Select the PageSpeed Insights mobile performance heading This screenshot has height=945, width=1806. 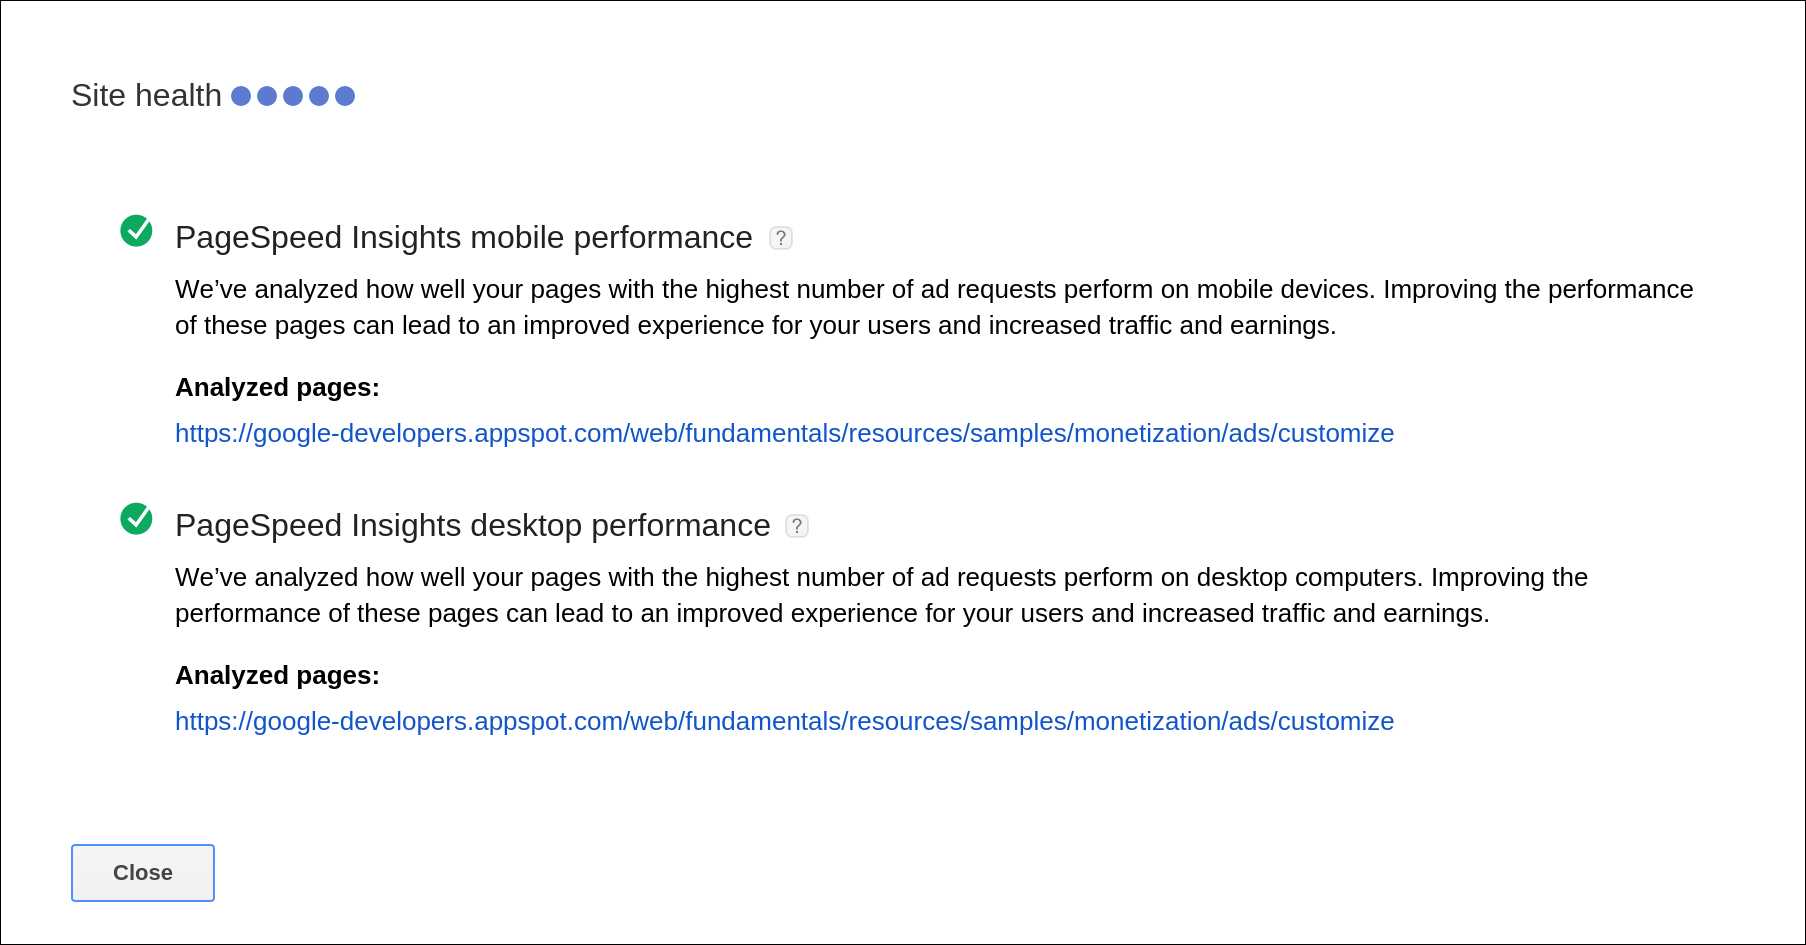point(463,238)
